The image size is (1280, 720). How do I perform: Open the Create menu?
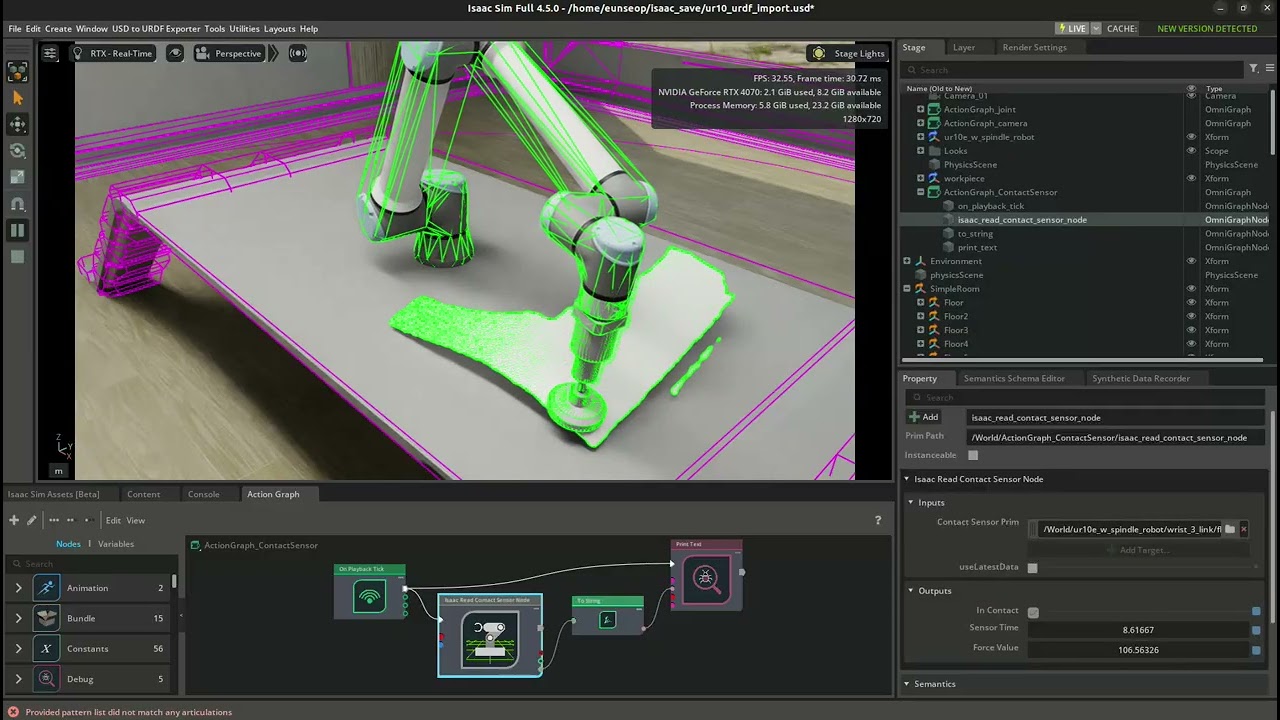(x=58, y=29)
